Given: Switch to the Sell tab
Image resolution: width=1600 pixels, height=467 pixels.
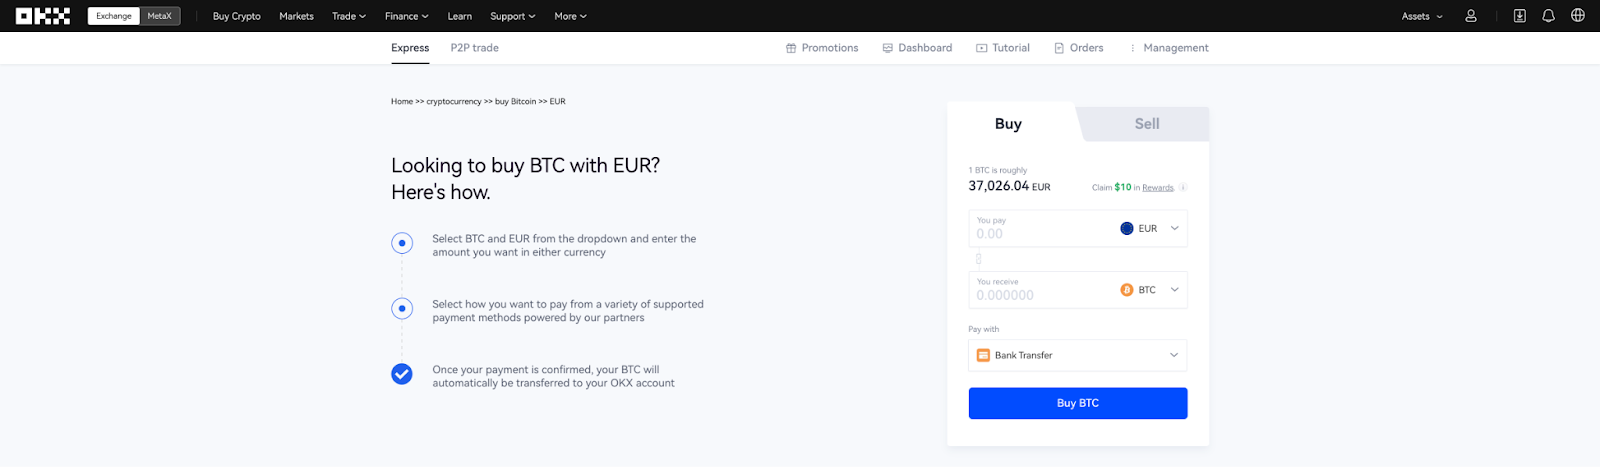Looking at the screenshot, I should (1146, 124).
